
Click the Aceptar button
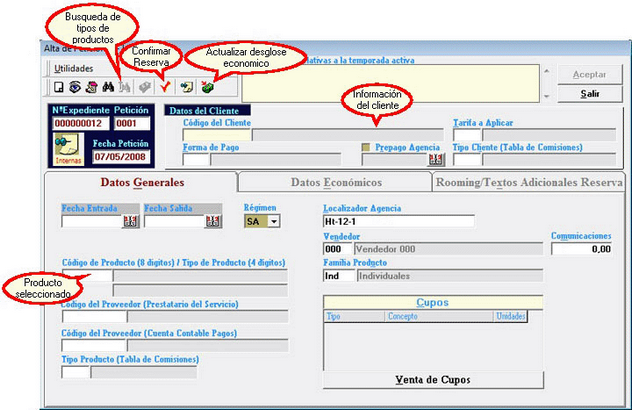pyautogui.click(x=589, y=75)
